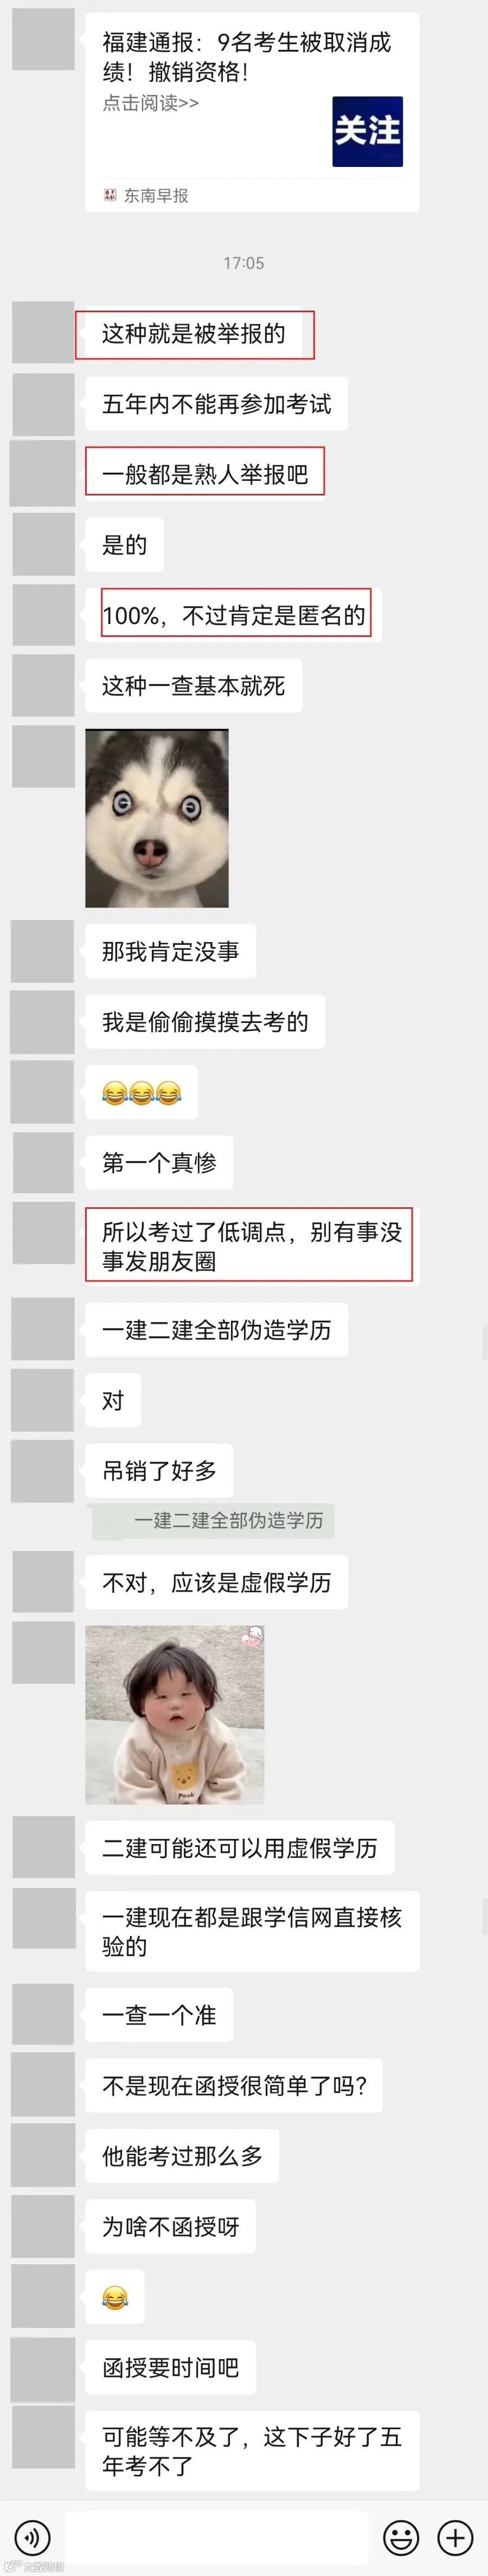Tap the 东南早报 source icon

110,195
